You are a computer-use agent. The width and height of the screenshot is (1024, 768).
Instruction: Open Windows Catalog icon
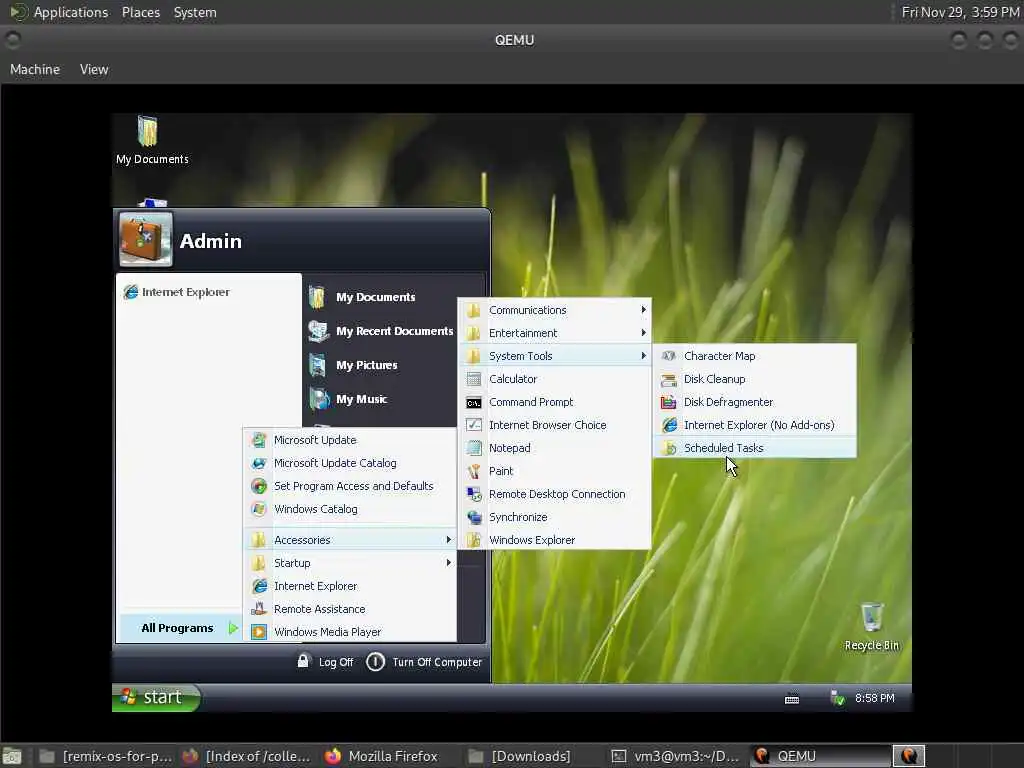tap(259, 509)
